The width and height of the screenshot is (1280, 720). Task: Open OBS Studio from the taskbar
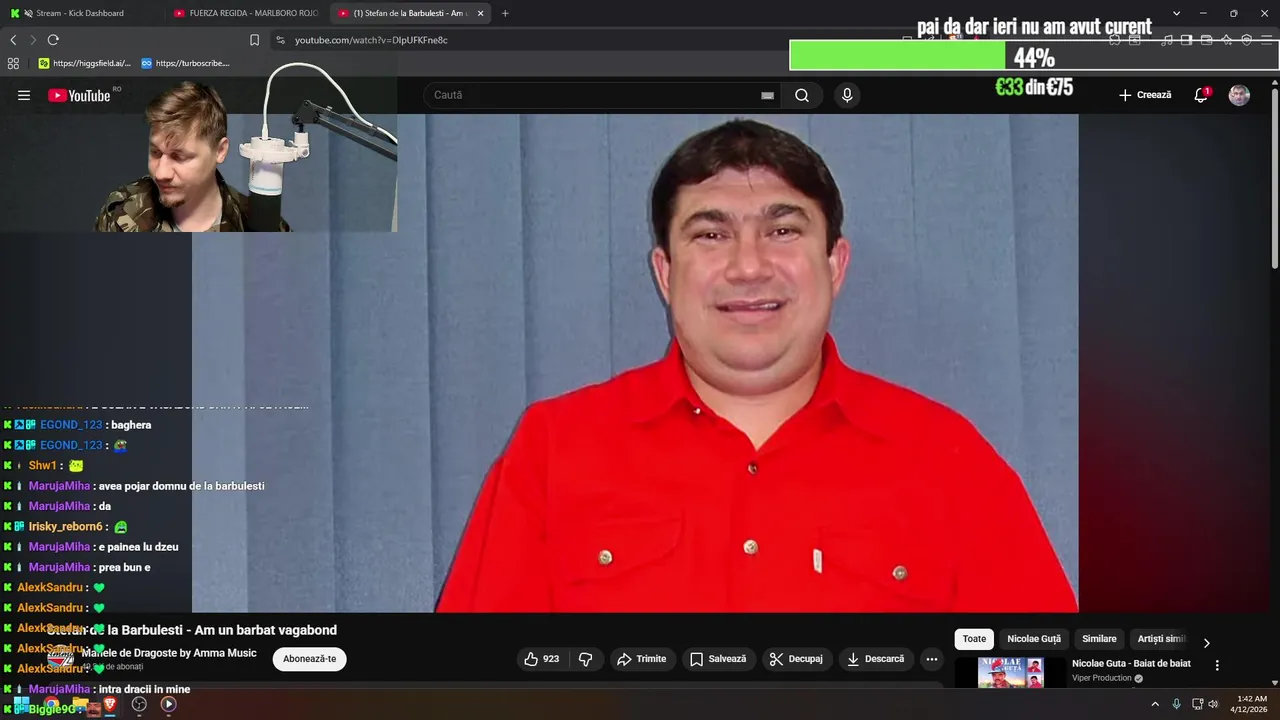pyautogui.click(x=139, y=704)
